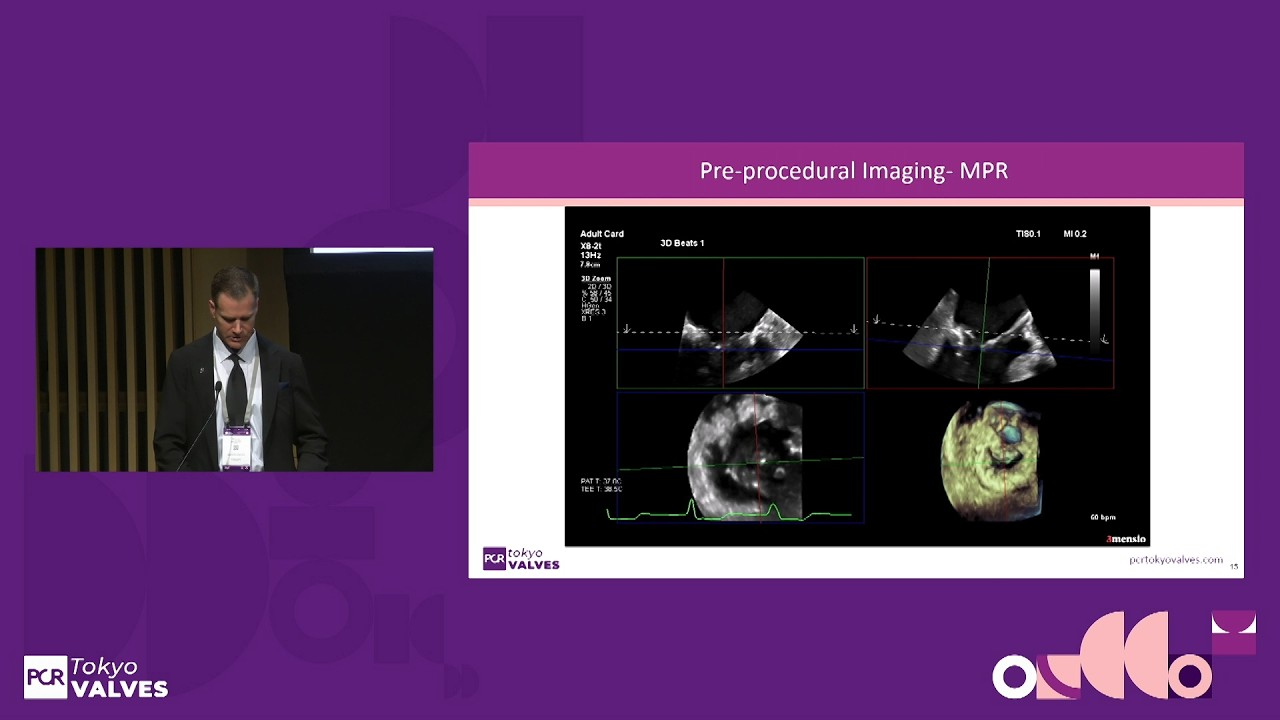
Task: Click the '3D Zoom' mode label
Action: point(596,279)
